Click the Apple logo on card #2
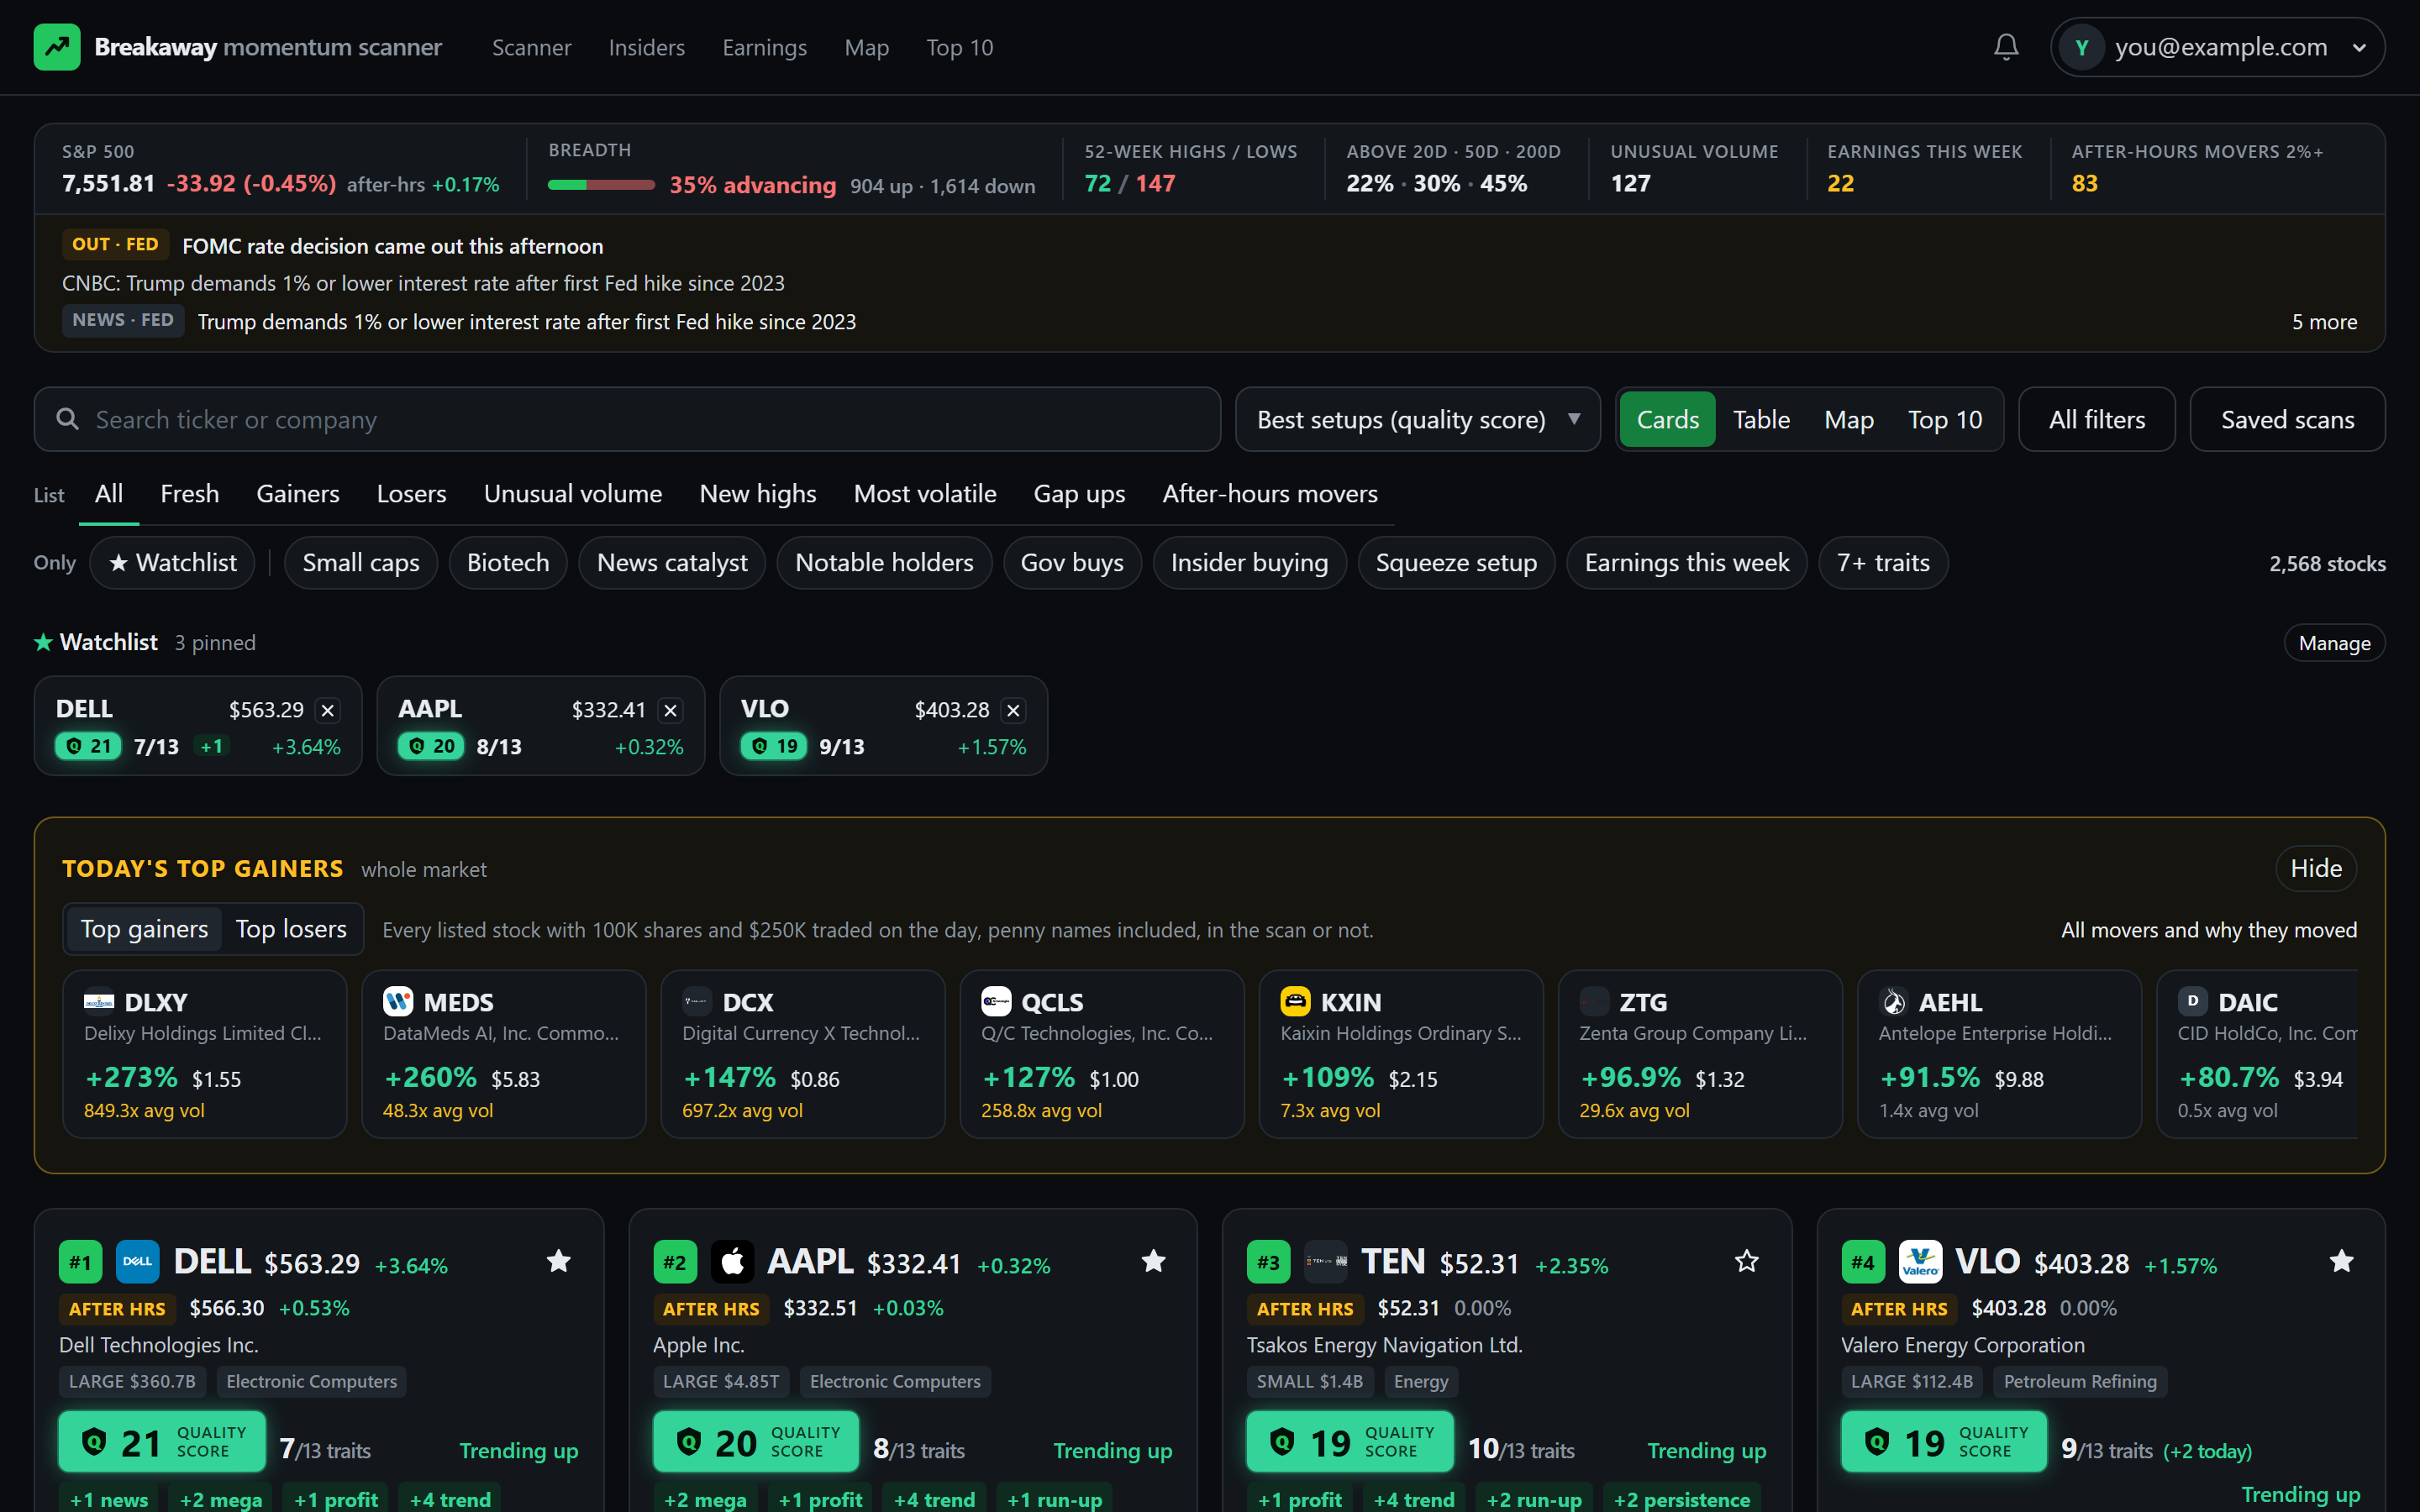 click(732, 1262)
